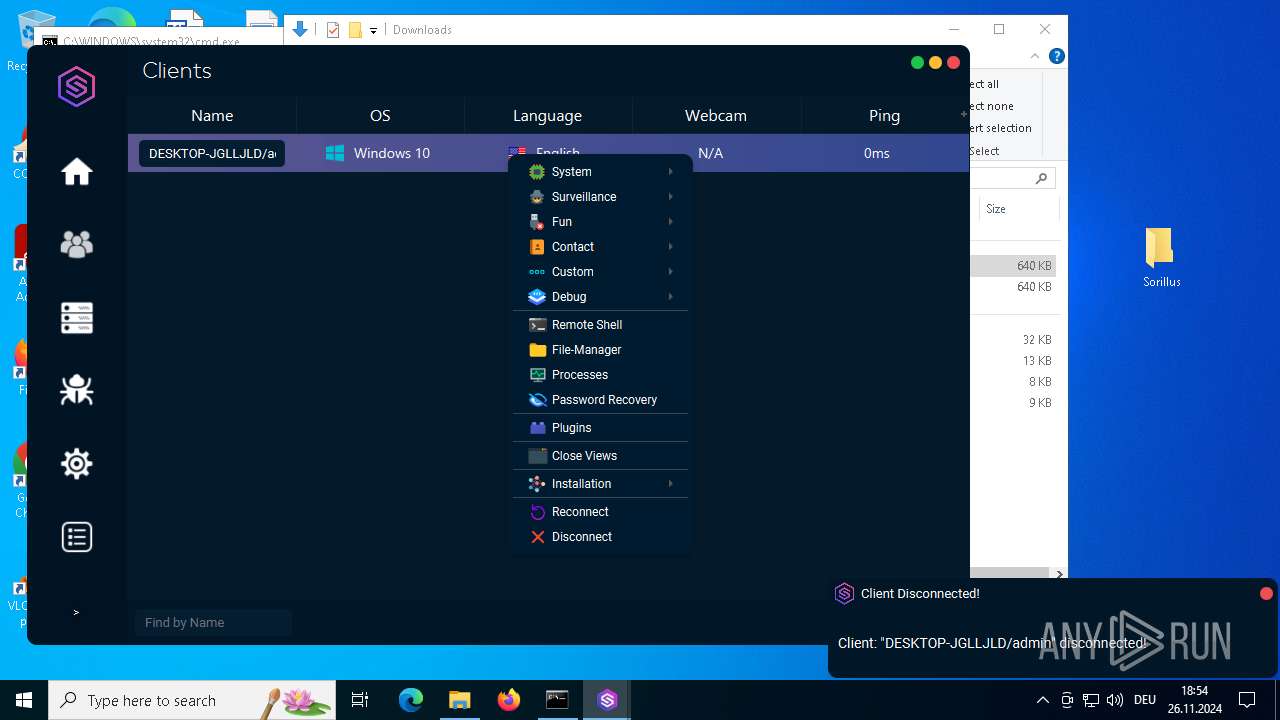Click Disconnect in the context menu
This screenshot has height=720, width=1280.
click(601, 537)
